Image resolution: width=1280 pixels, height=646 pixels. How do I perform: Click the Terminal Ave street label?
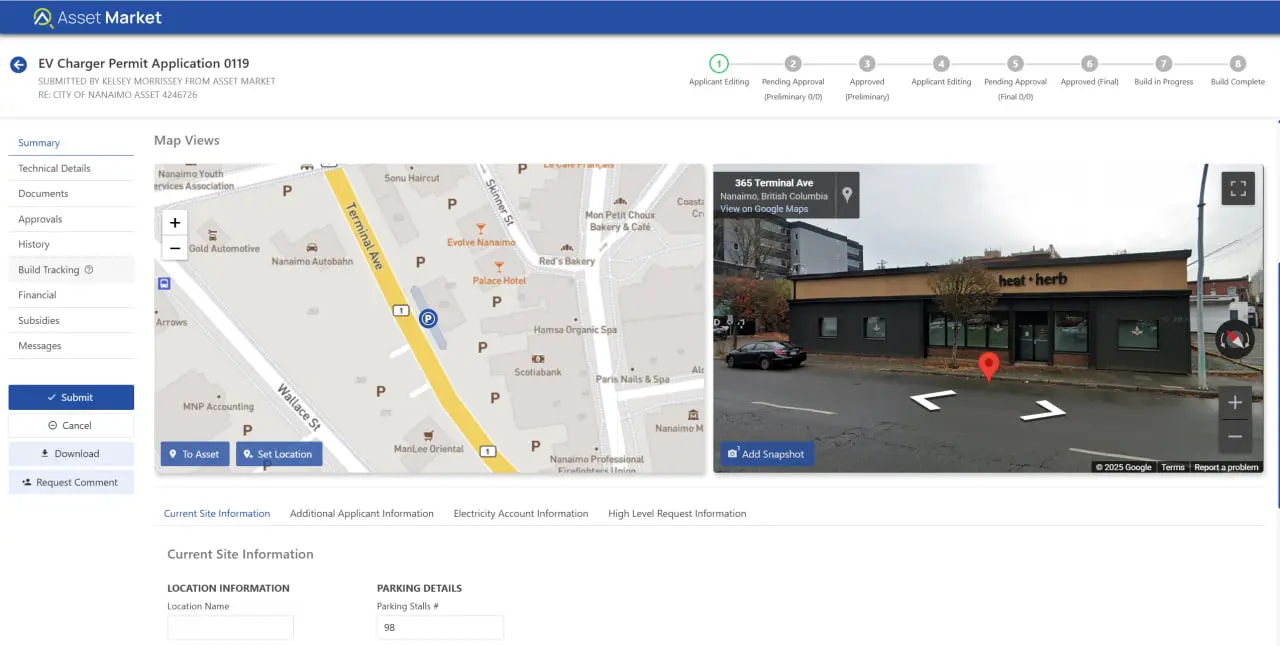(364, 236)
